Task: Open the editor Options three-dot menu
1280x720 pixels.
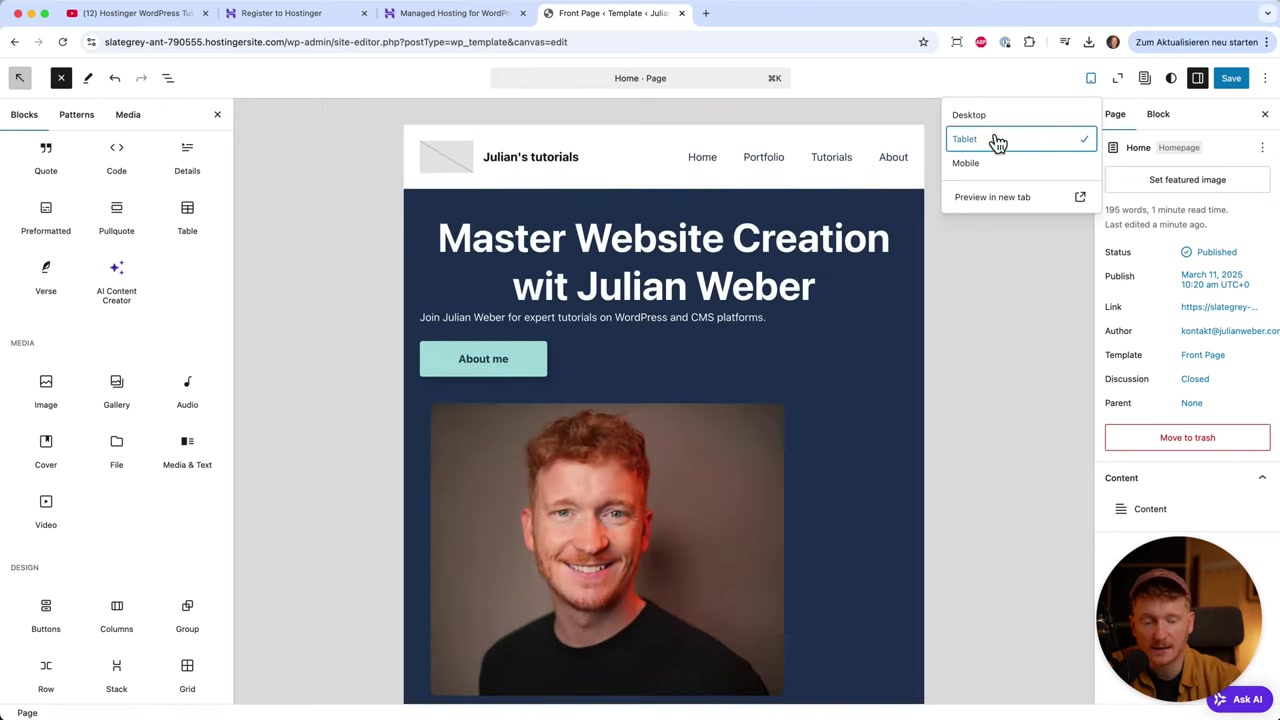Action: coord(1265,78)
